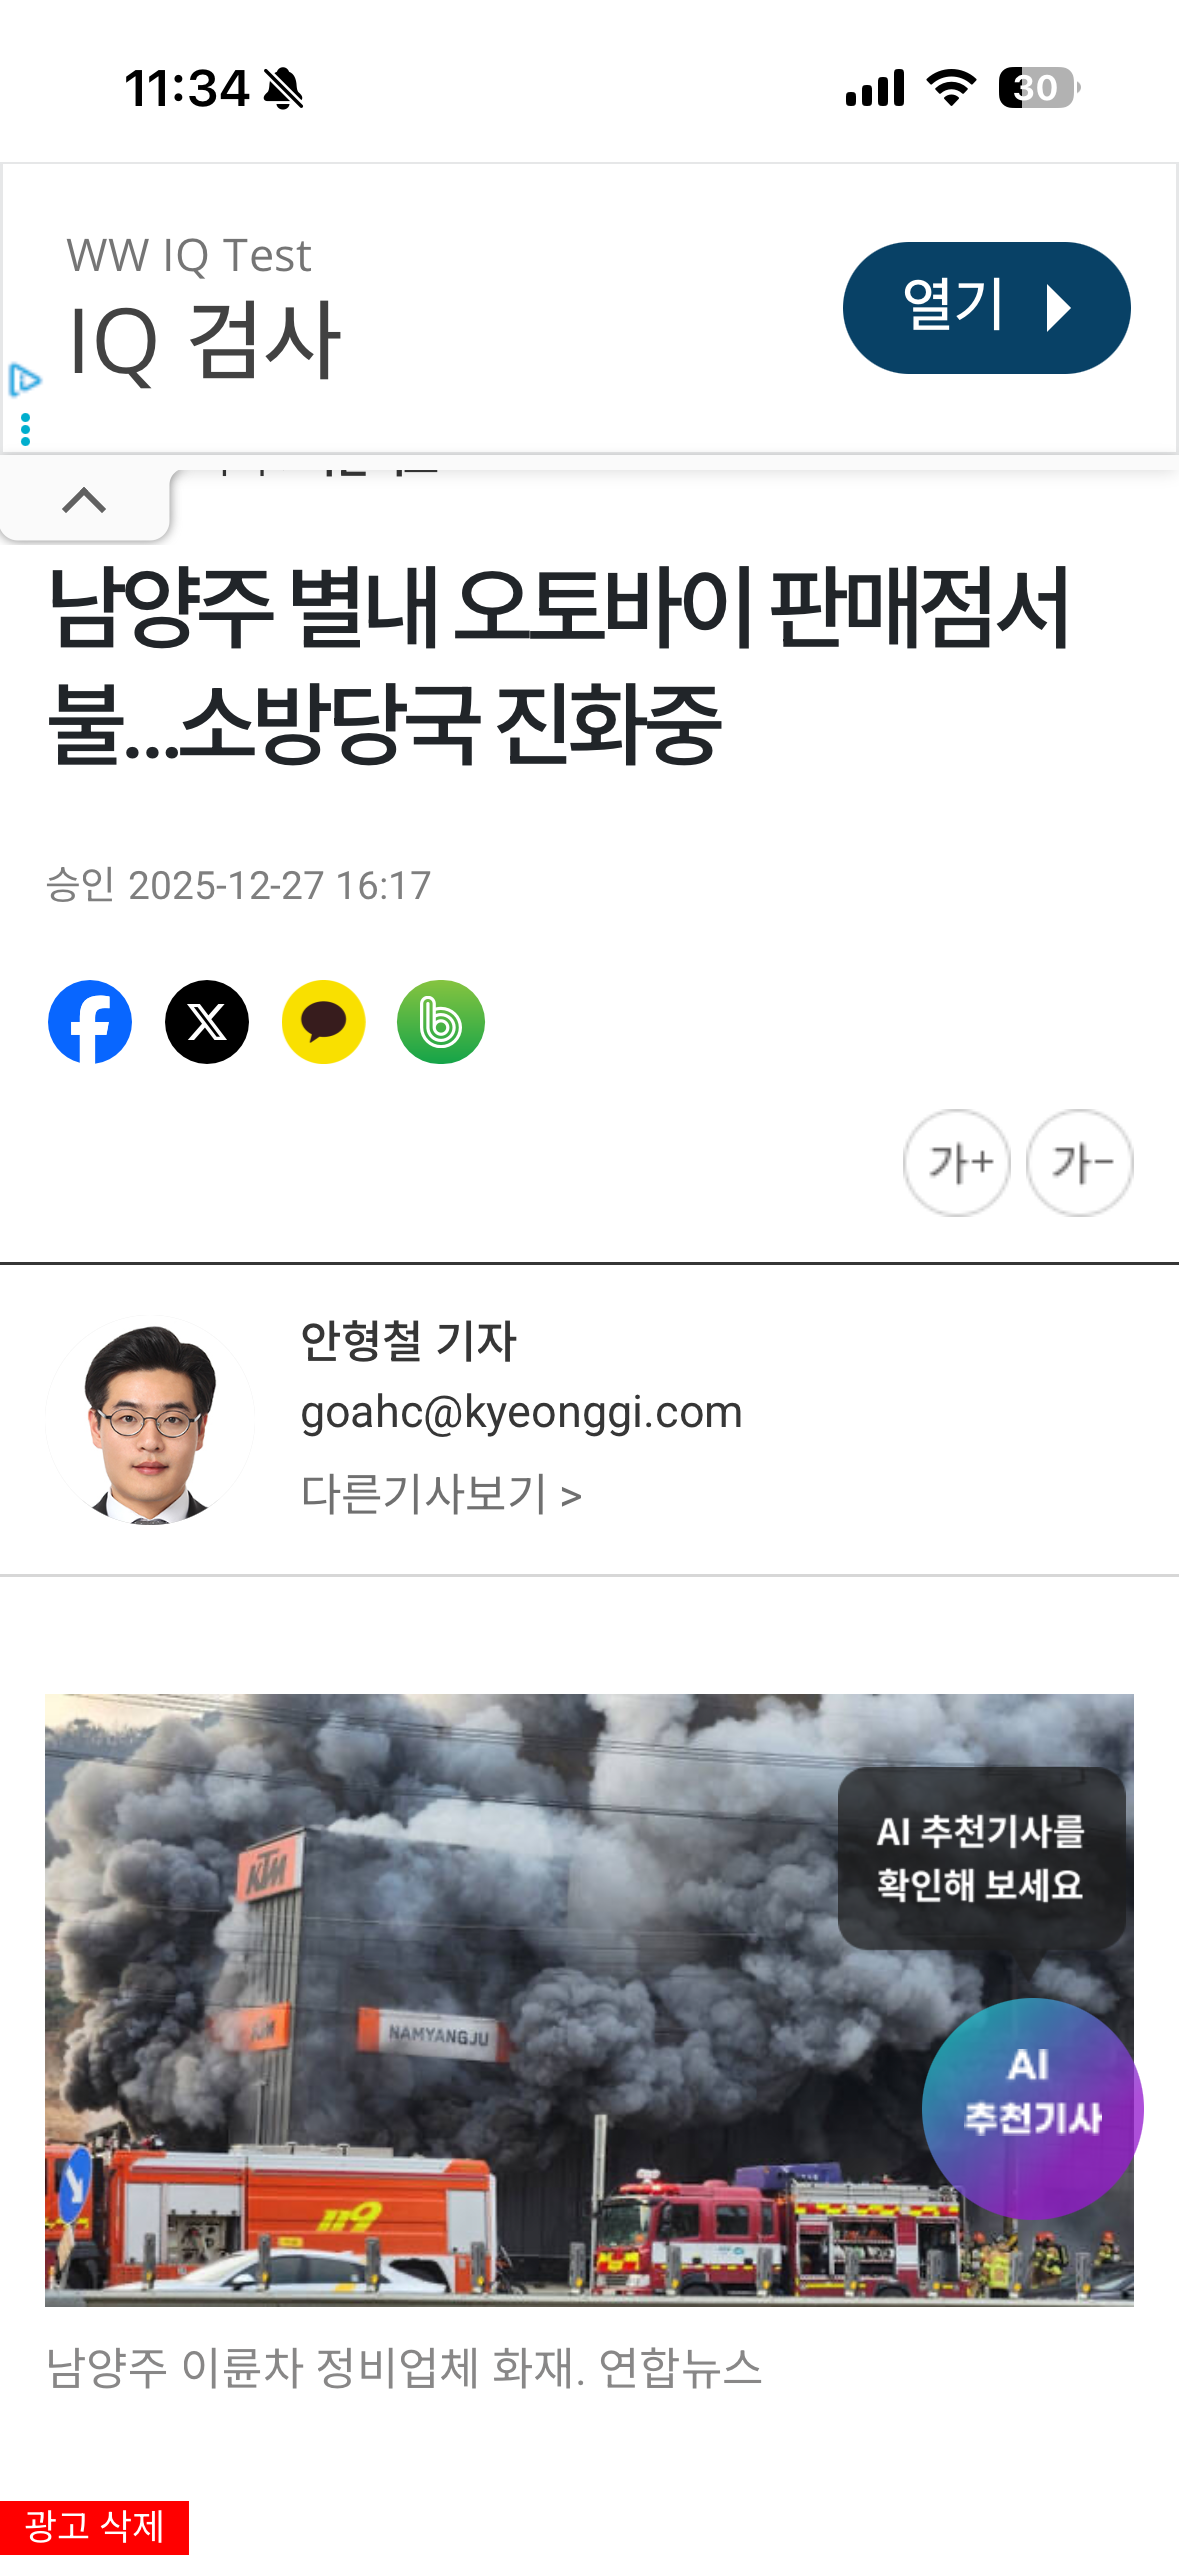Open ad options three-dot icon

click(25, 430)
